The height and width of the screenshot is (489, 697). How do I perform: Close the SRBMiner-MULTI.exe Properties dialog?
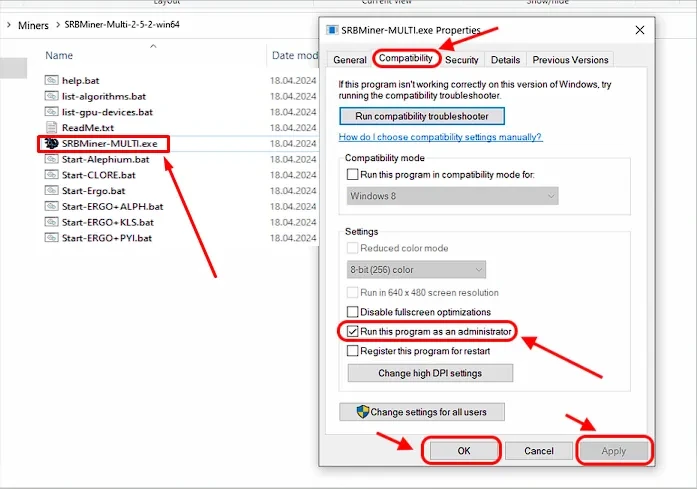click(640, 30)
